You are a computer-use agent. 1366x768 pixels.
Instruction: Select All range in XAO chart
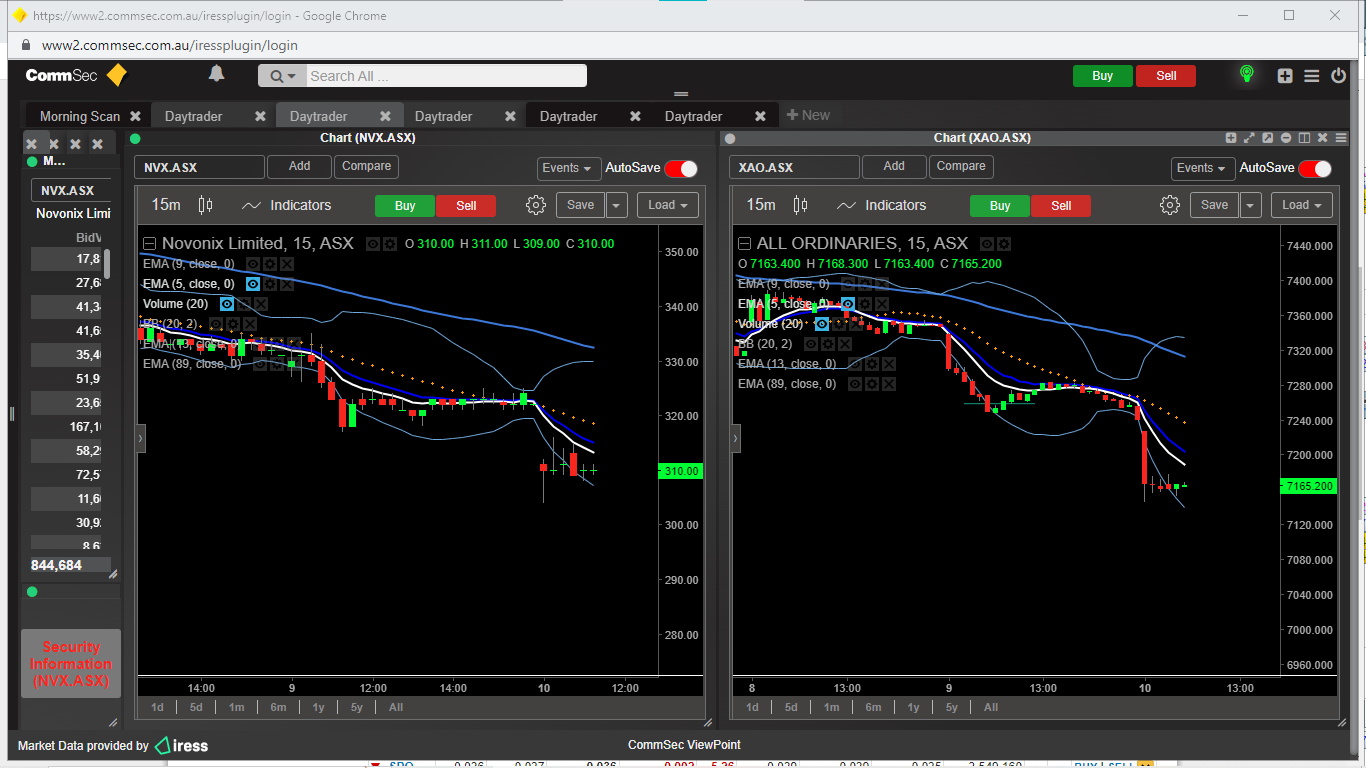991,707
